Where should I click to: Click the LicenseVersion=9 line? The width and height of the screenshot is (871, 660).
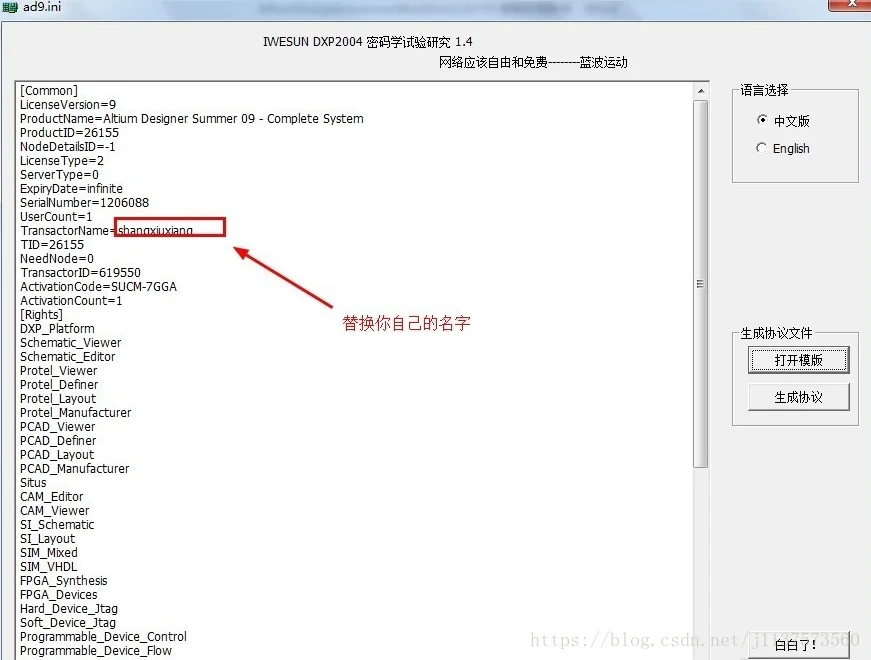click(x=68, y=104)
